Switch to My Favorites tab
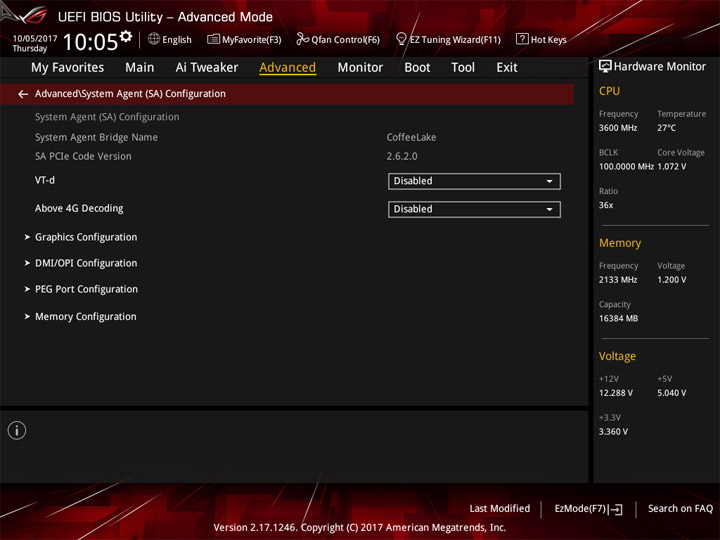 coord(68,68)
